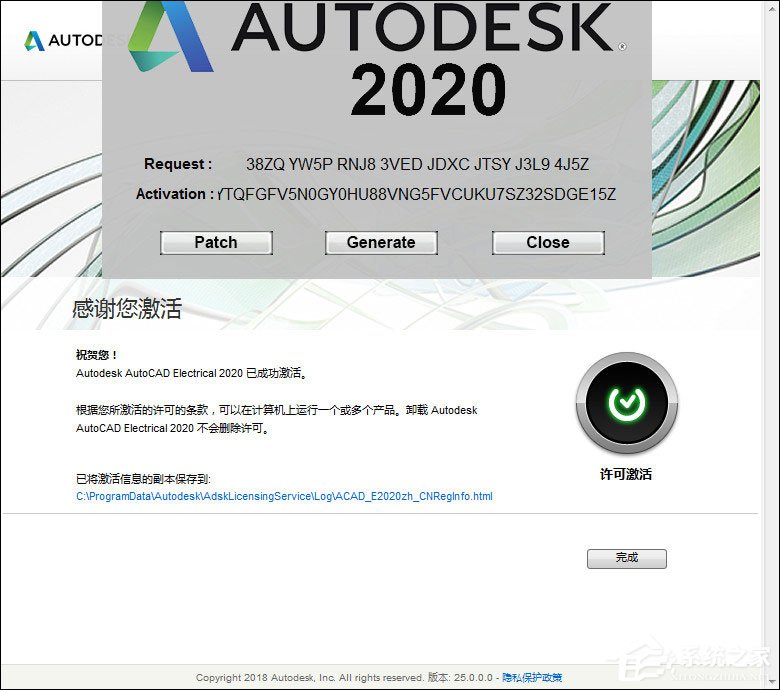Click the Copyright 2018 Autodesk footer text
Viewport: 780px width, 690px height.
click(x=309, y=677)
